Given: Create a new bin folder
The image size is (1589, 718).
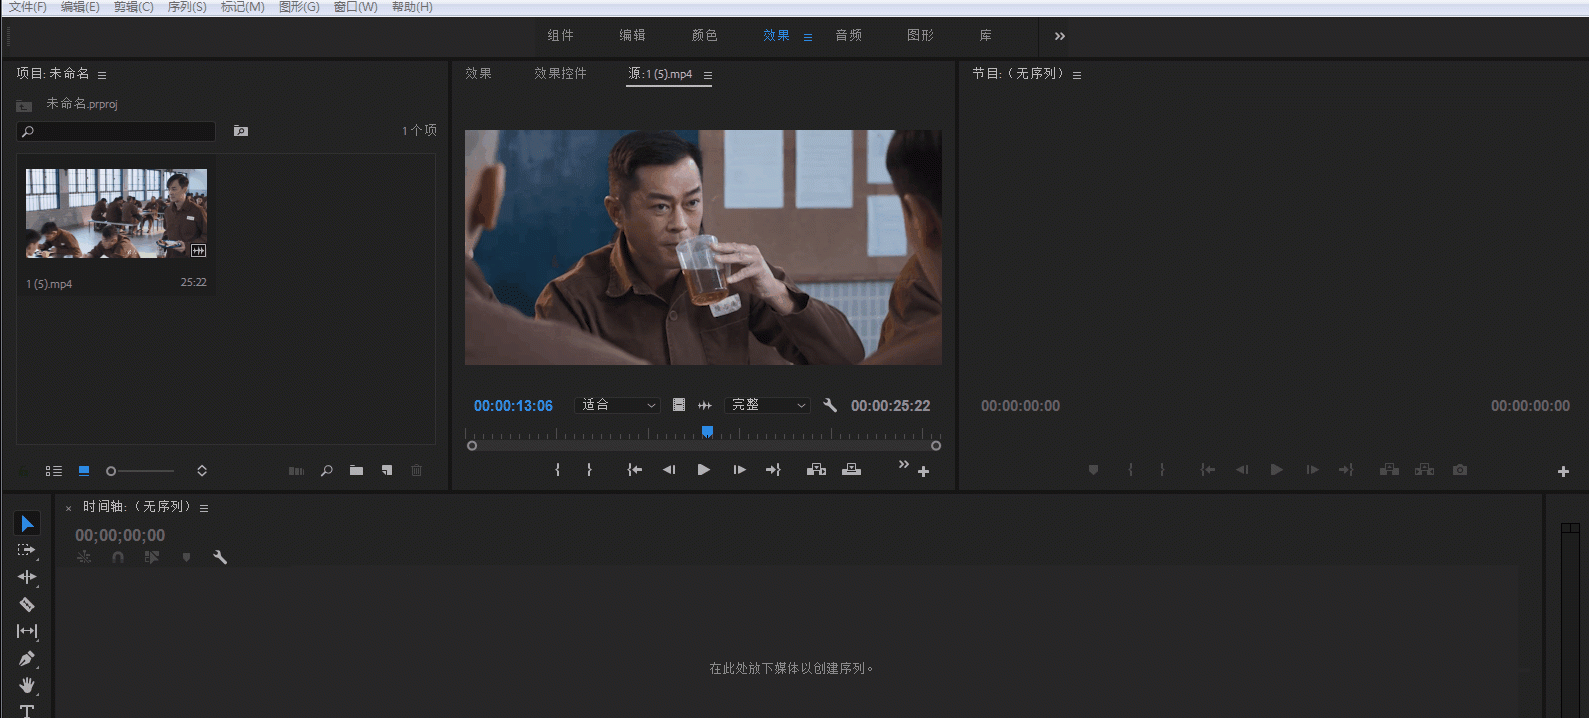Looking at the screenshot, I should click(x=356, y=471).
